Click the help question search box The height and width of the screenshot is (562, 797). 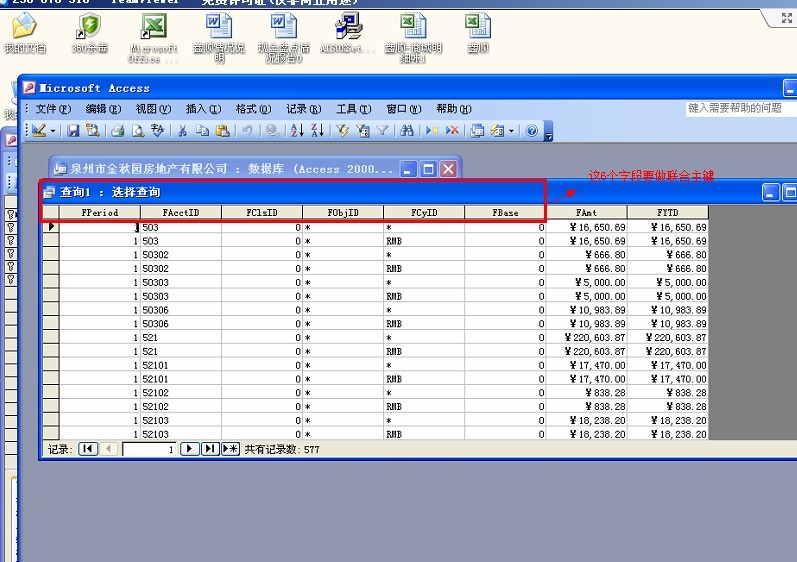click(741, 108)
